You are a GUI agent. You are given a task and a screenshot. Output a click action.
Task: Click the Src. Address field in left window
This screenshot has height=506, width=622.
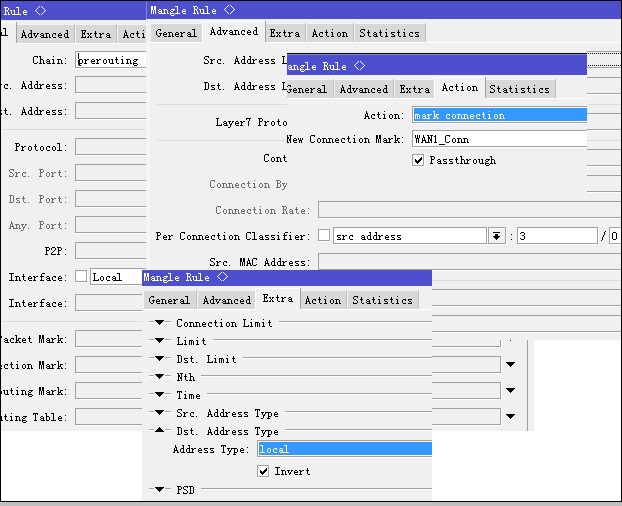[x=111, y=85]
